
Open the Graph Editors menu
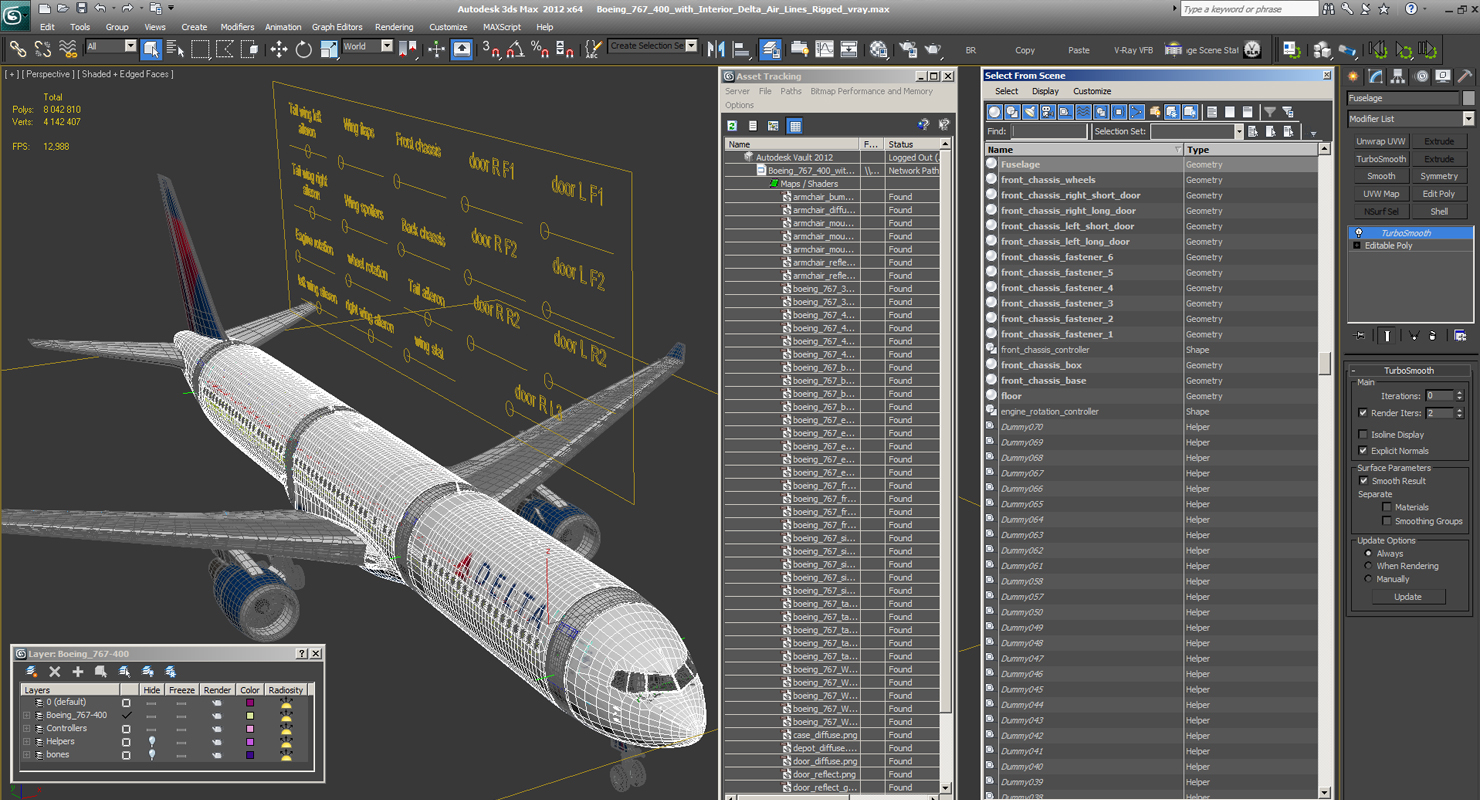click(x=337, y=27)
